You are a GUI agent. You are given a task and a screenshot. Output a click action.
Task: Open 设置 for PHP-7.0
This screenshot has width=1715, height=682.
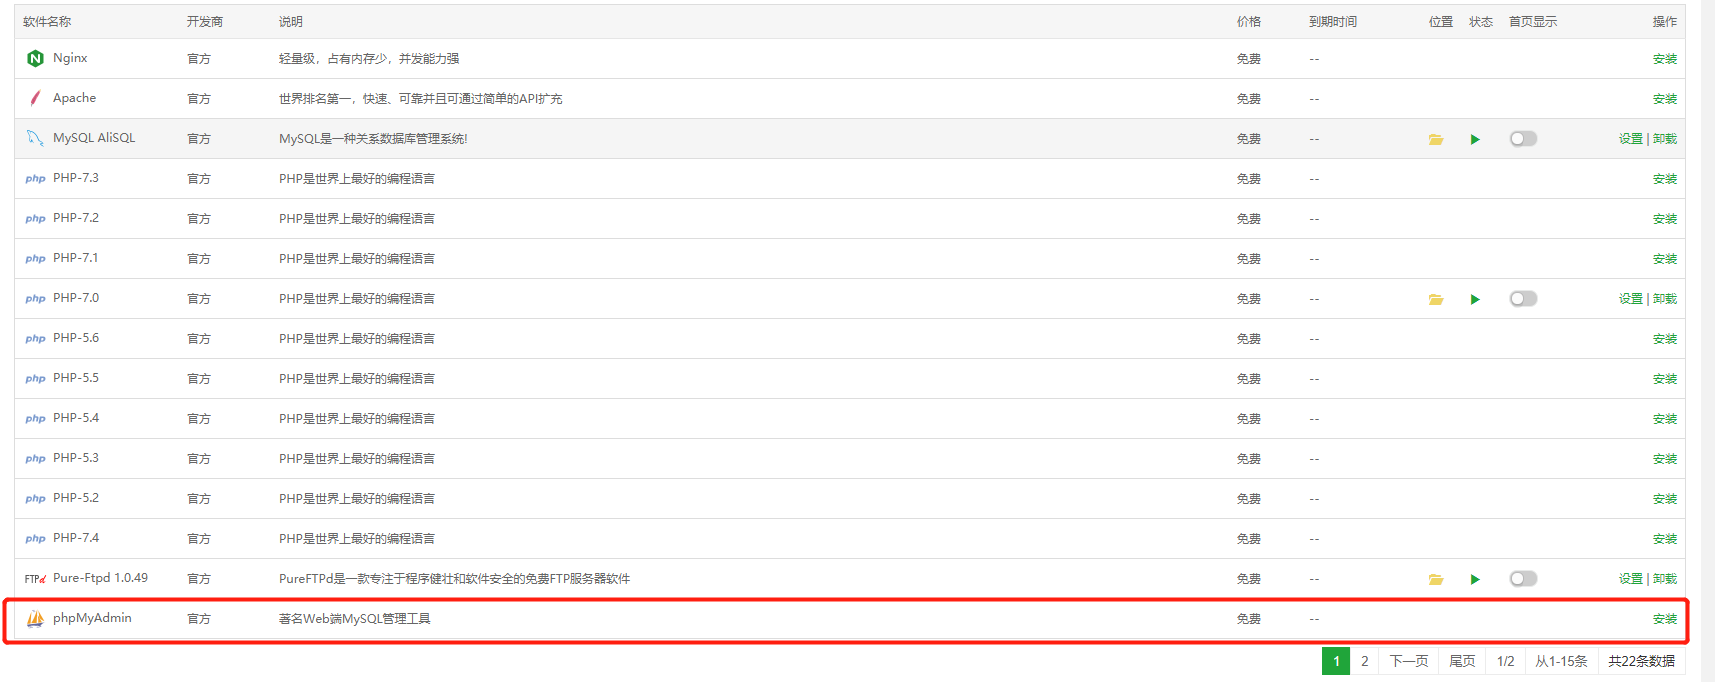[x=1631, y=299]
